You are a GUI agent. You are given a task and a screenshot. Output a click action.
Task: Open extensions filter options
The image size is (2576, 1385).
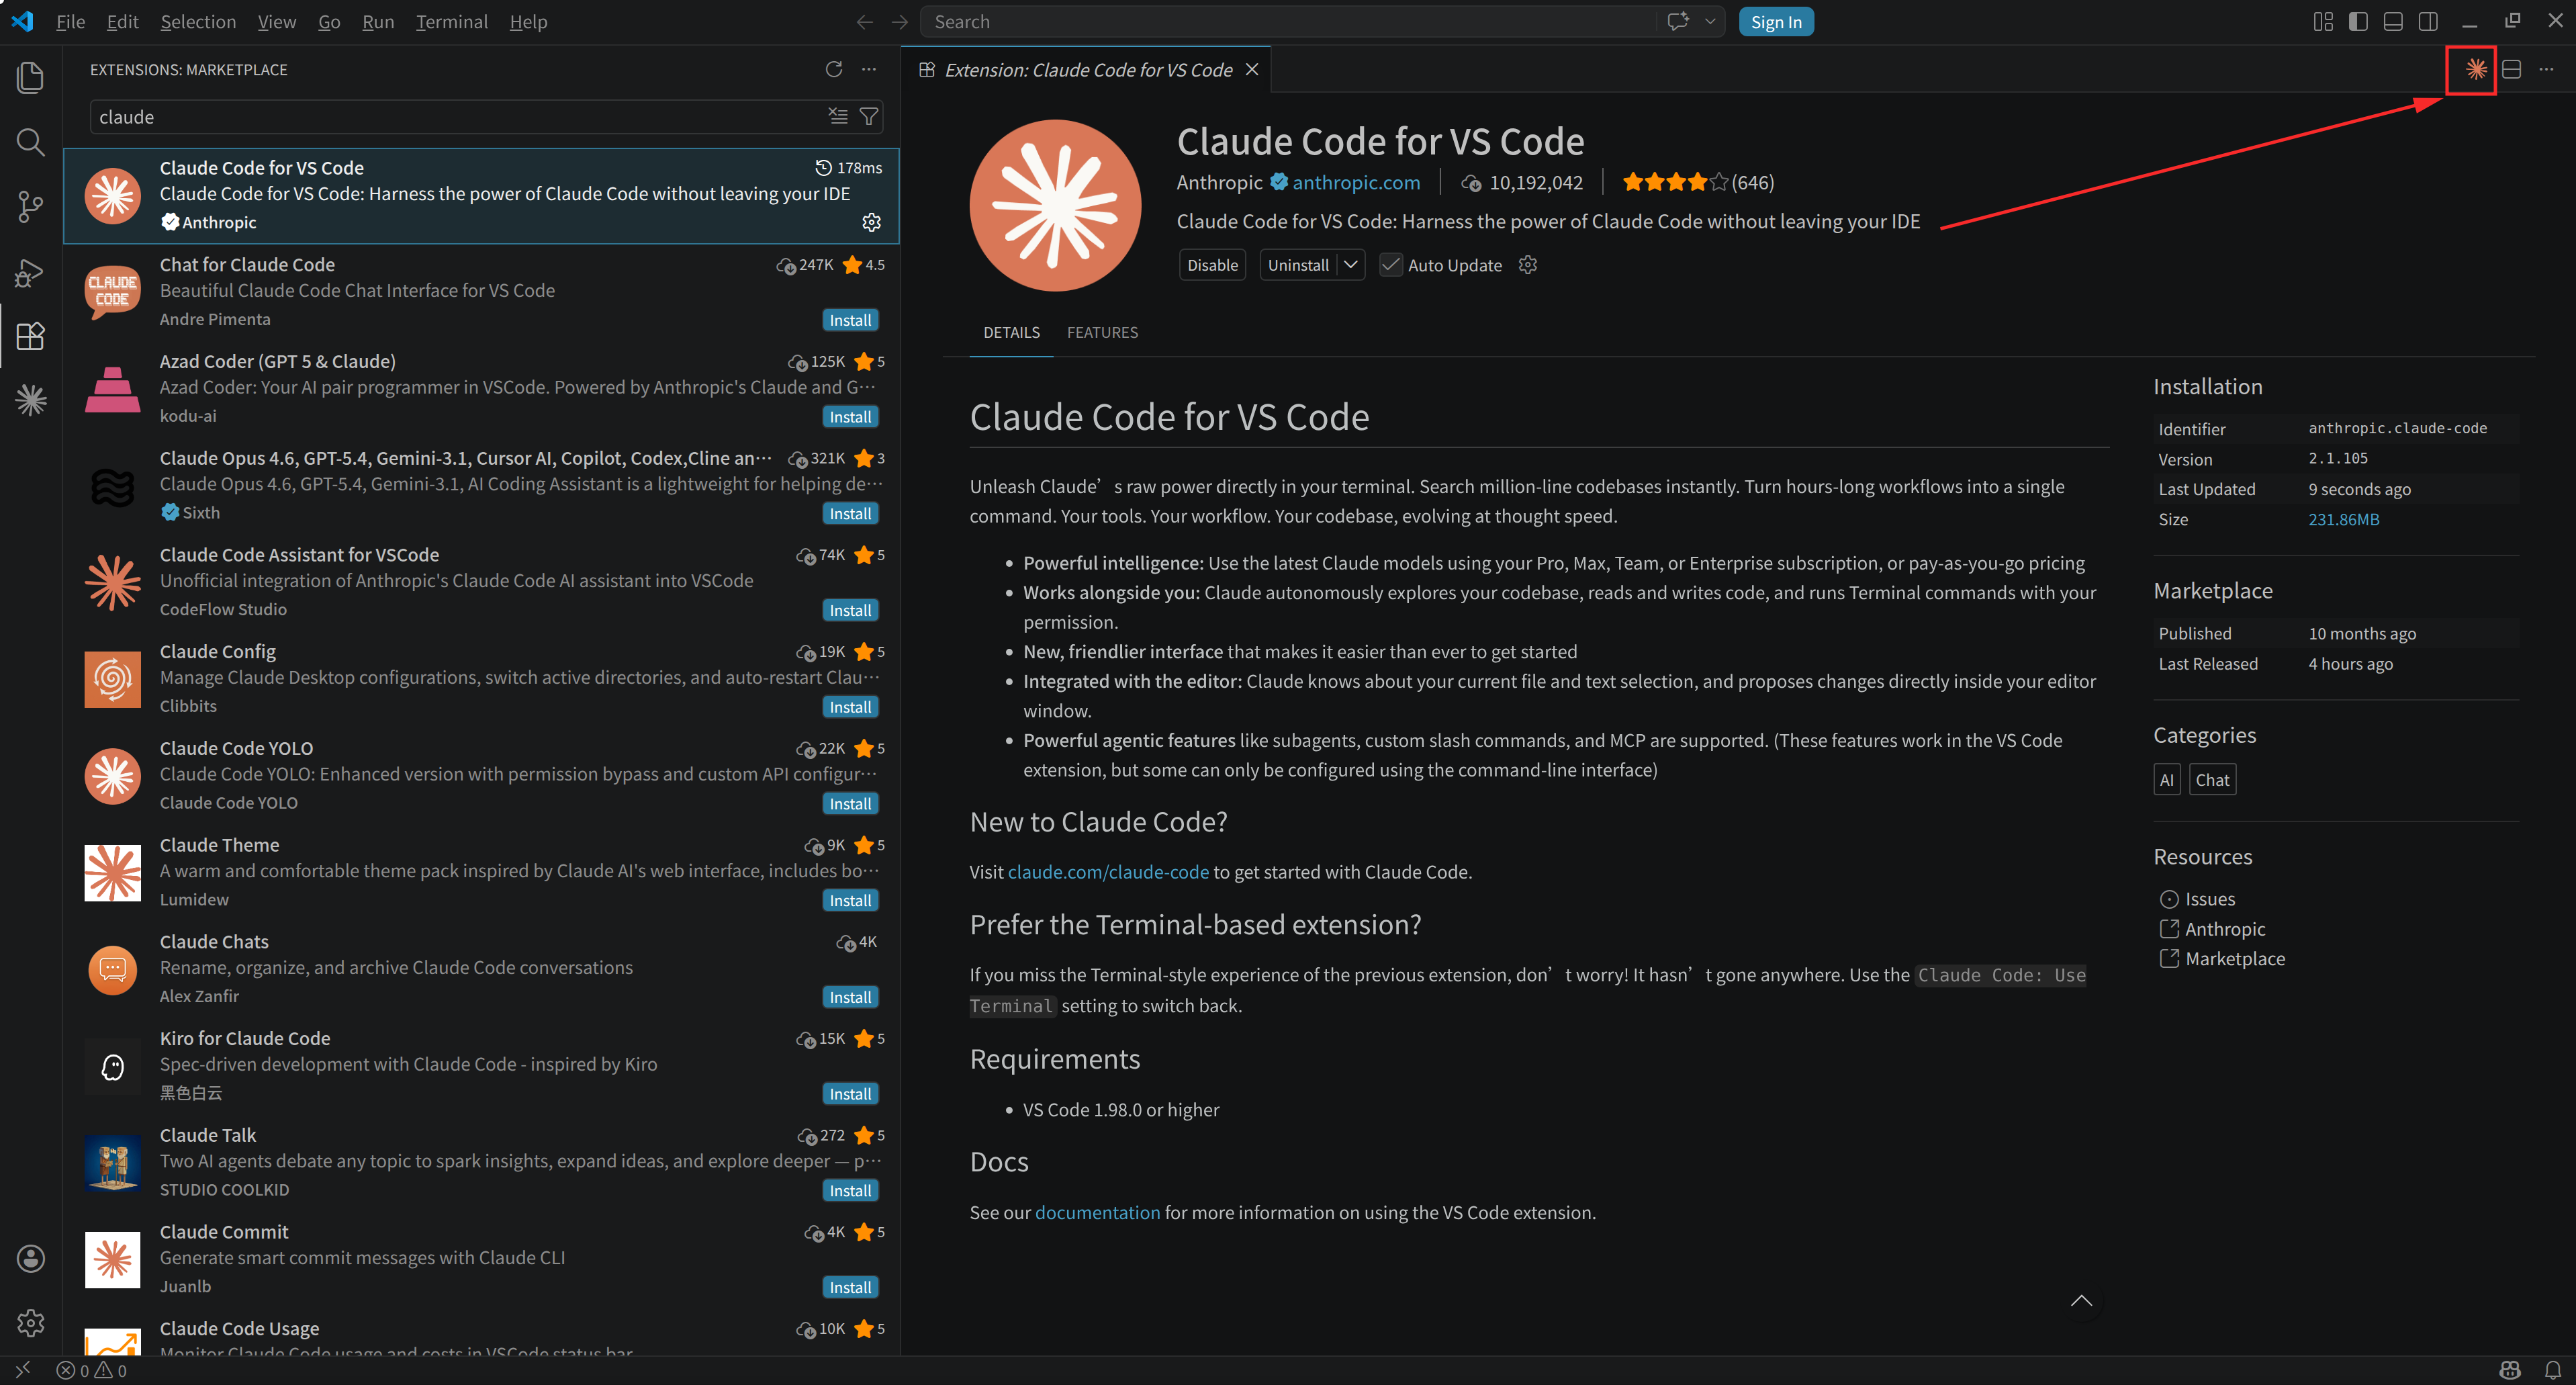coord(869,117)
